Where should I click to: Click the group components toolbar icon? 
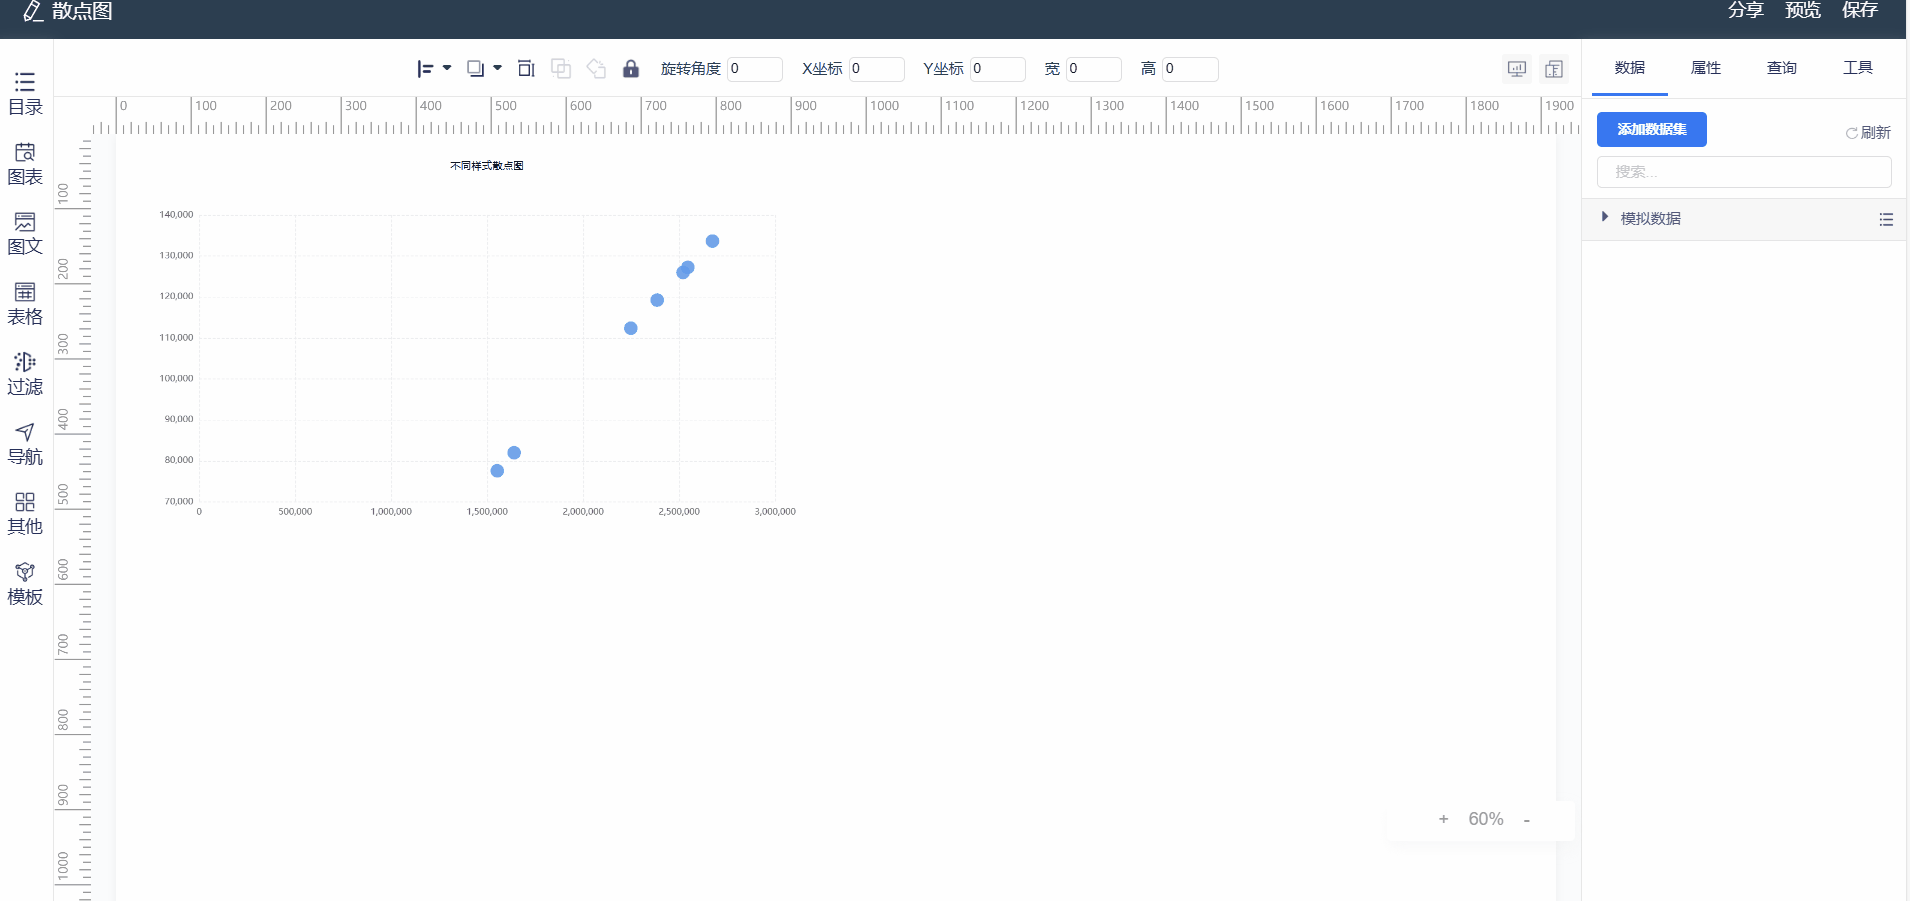tap(561, 69)
